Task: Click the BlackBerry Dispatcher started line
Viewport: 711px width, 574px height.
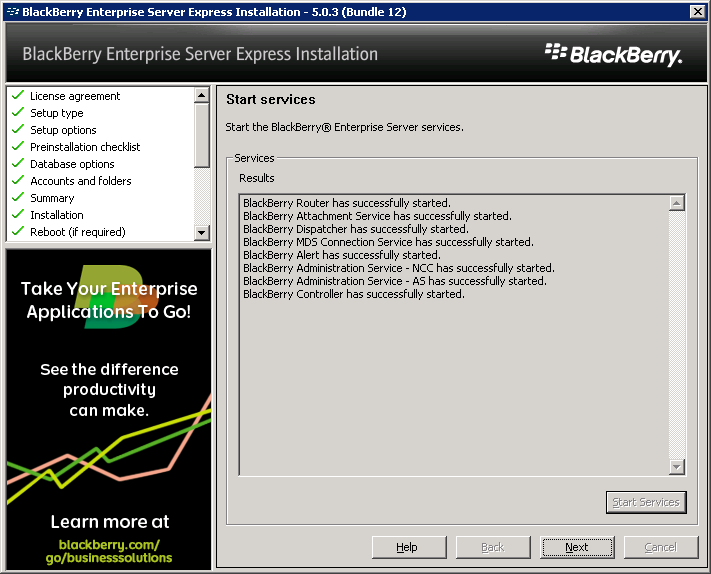Action: tap(356, 229)
